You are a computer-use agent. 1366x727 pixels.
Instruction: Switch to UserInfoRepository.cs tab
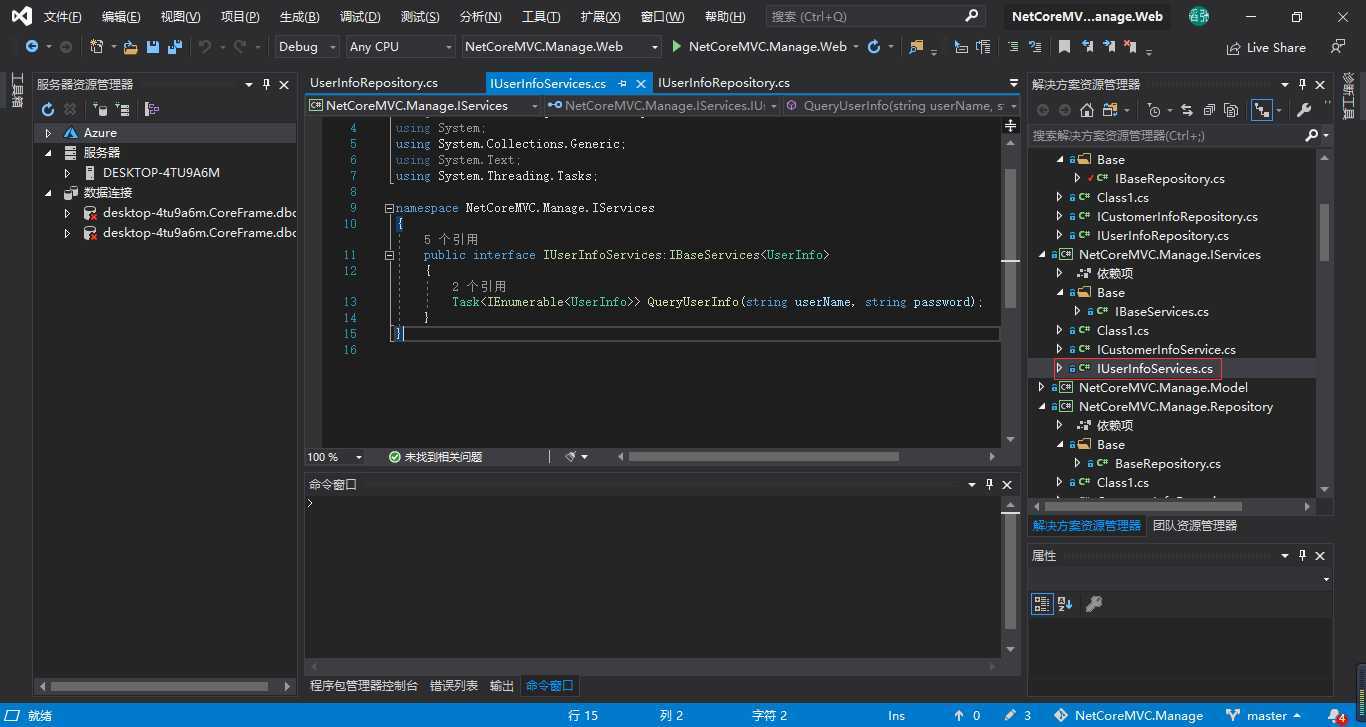[x=374, y=83]
